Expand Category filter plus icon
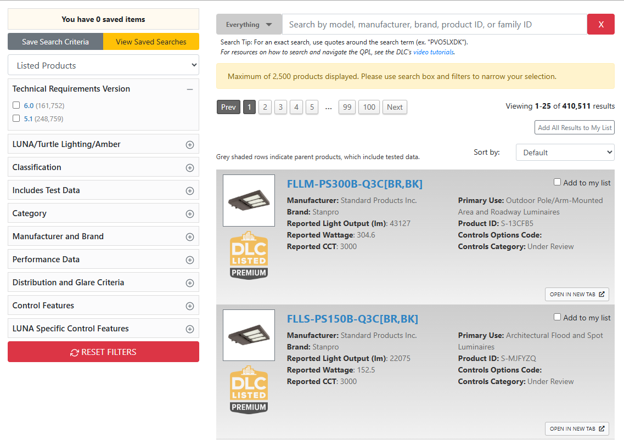Image resolution: width=624 pixels, height=440 pixels. point(190,214)
